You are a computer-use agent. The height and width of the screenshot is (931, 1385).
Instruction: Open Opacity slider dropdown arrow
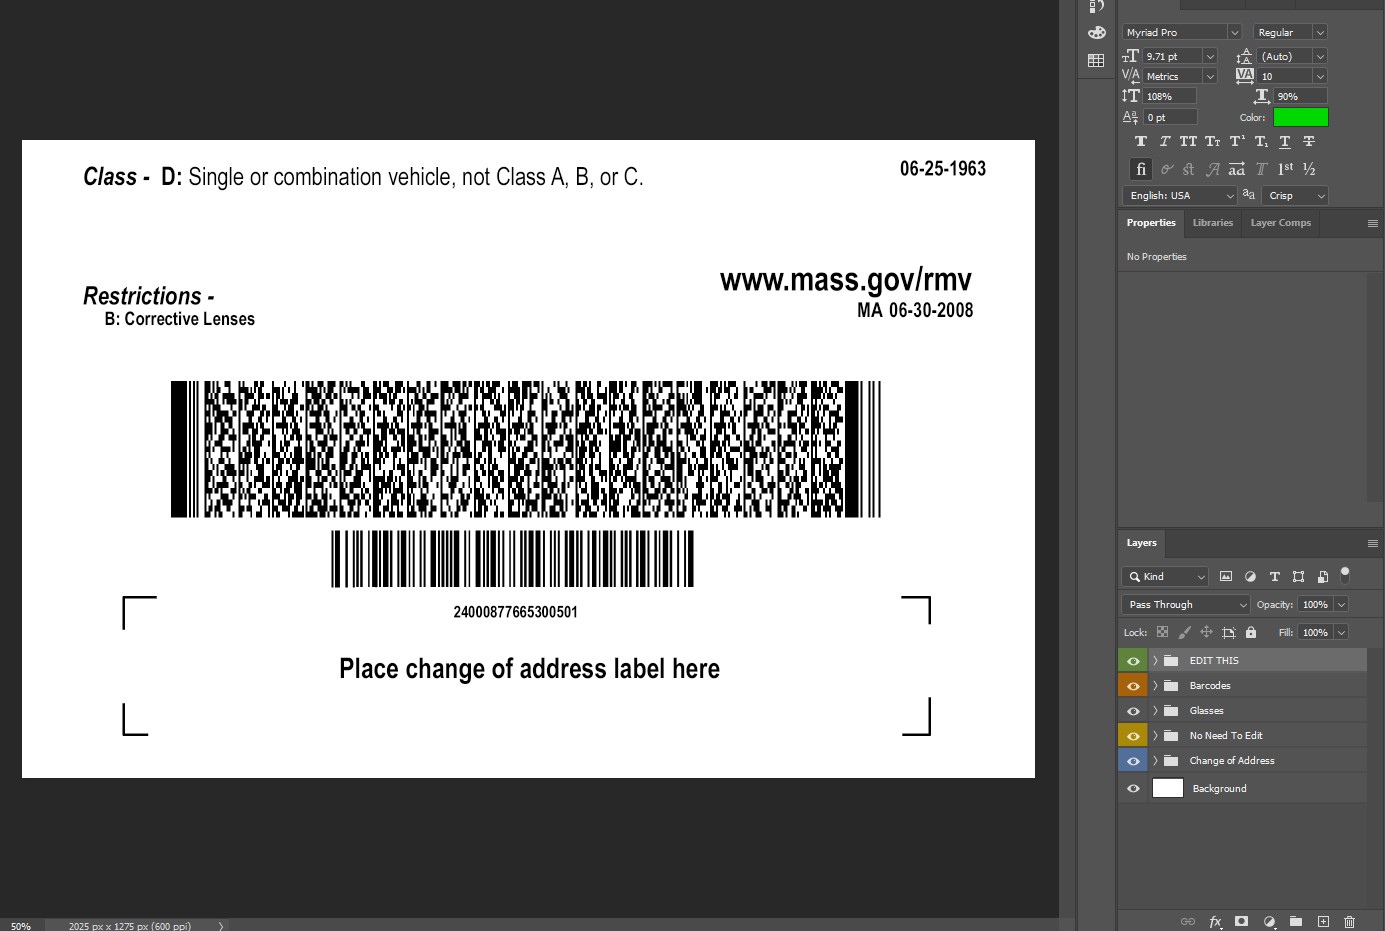pos(1342,605)
